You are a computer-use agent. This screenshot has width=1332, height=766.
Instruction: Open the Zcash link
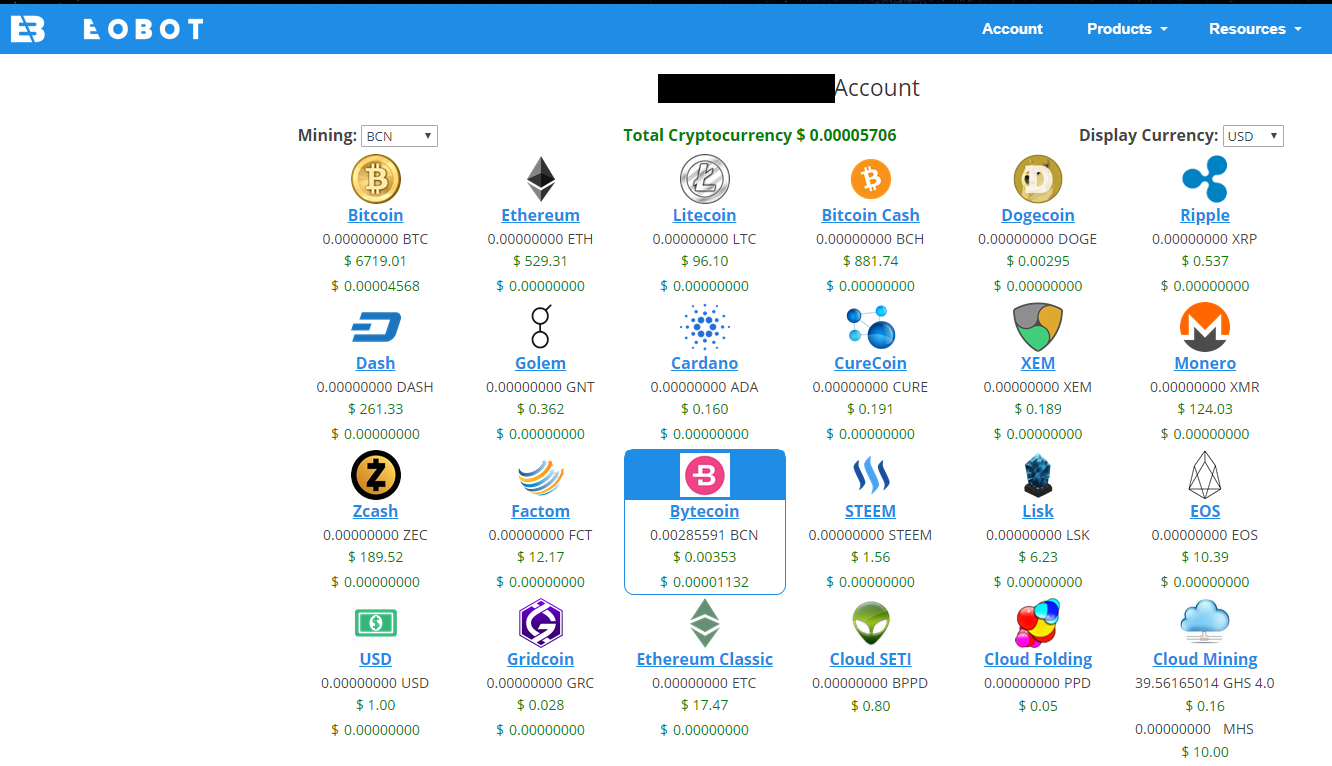point(376,511)
